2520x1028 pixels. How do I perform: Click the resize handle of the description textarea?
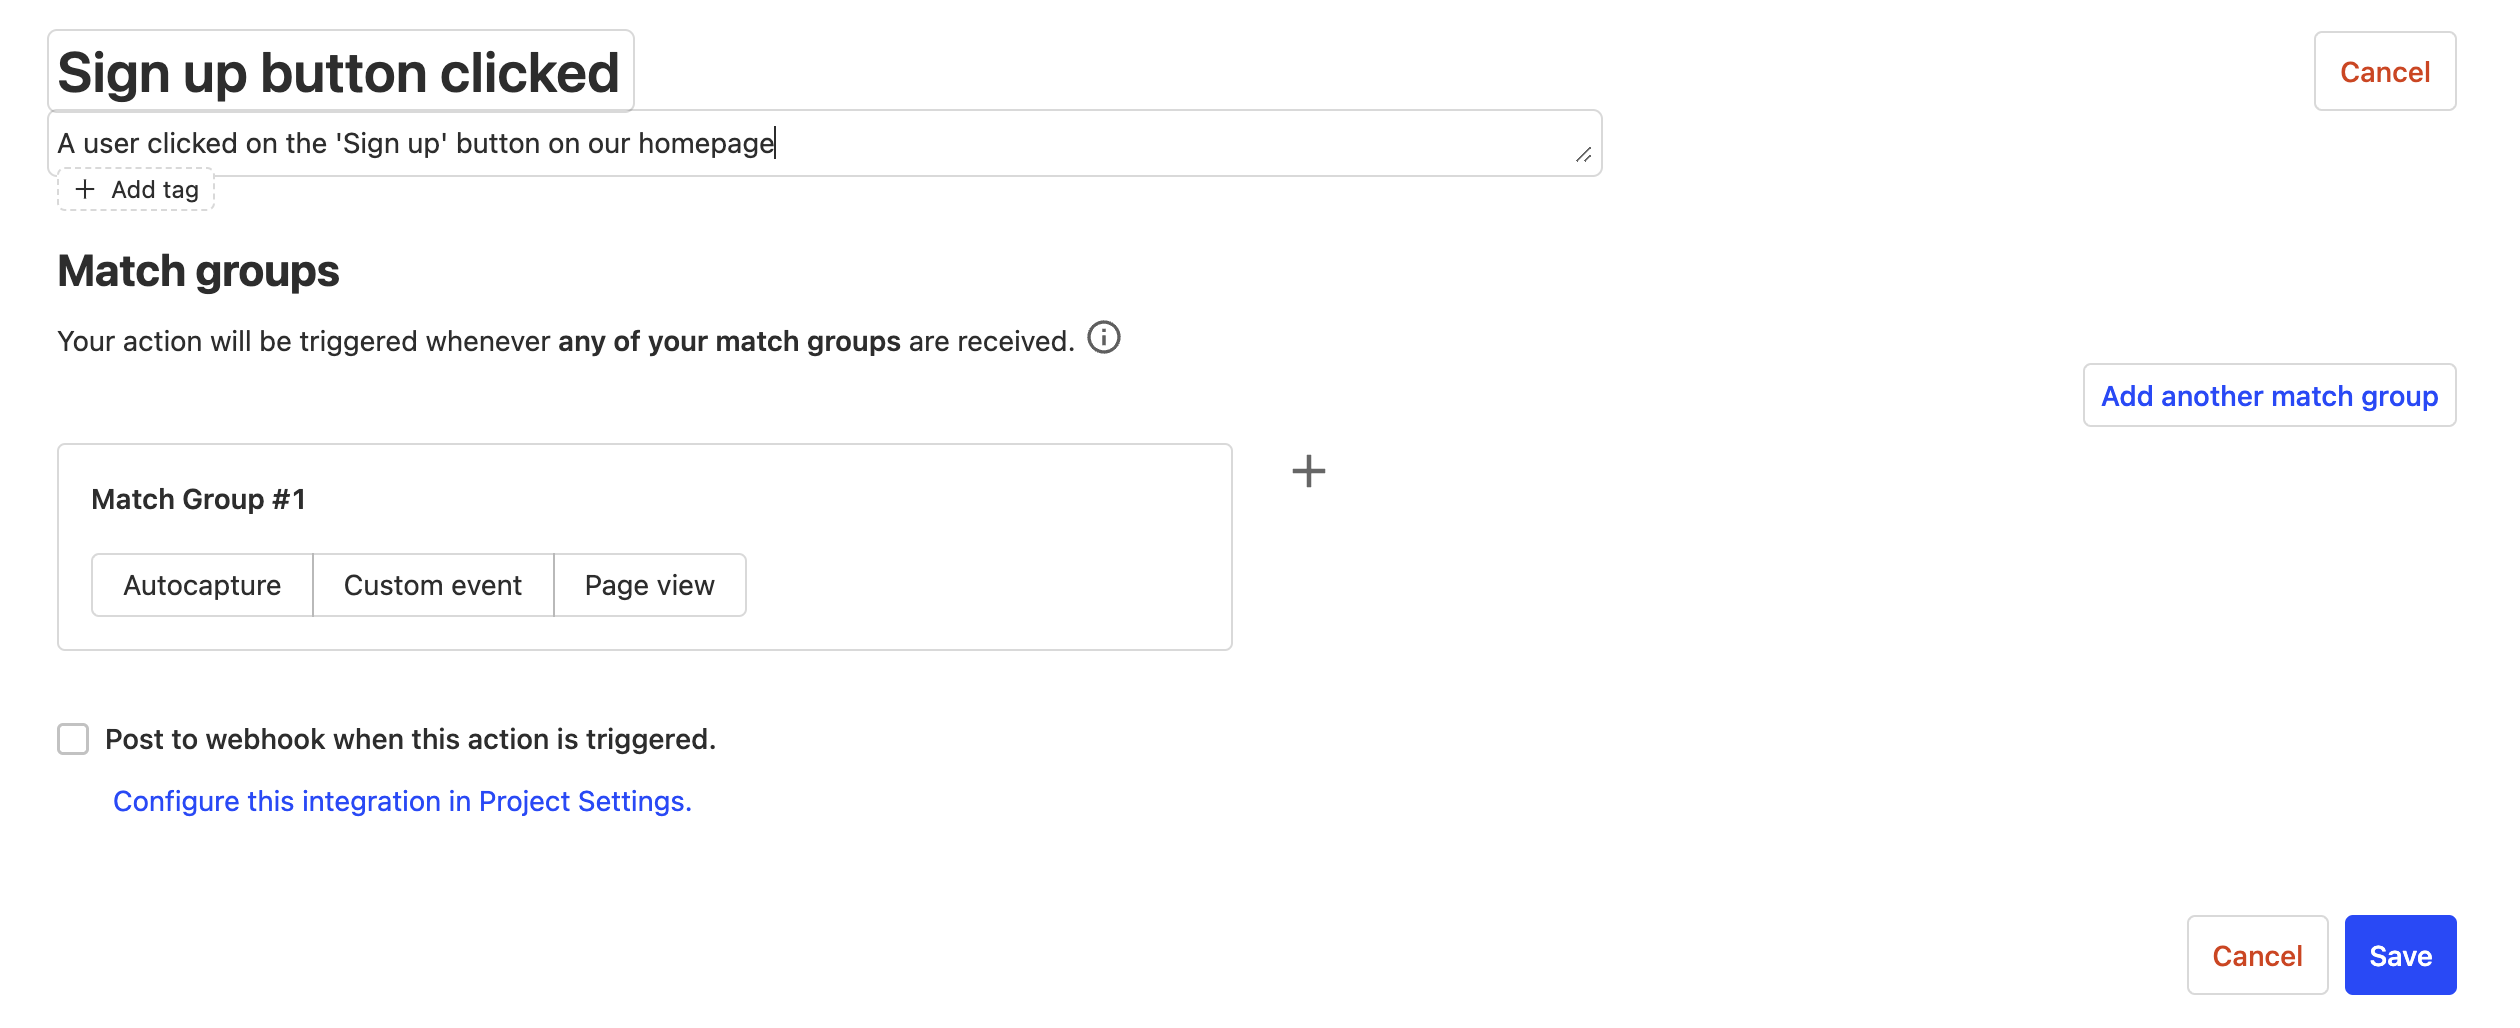click(x=1585, y=156)
